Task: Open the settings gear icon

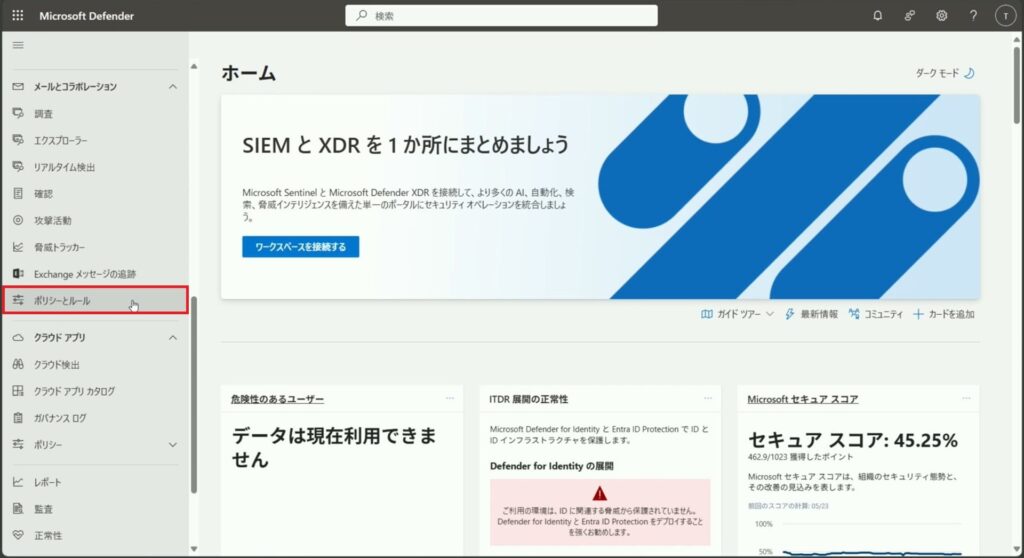Action: coord(942,16)
